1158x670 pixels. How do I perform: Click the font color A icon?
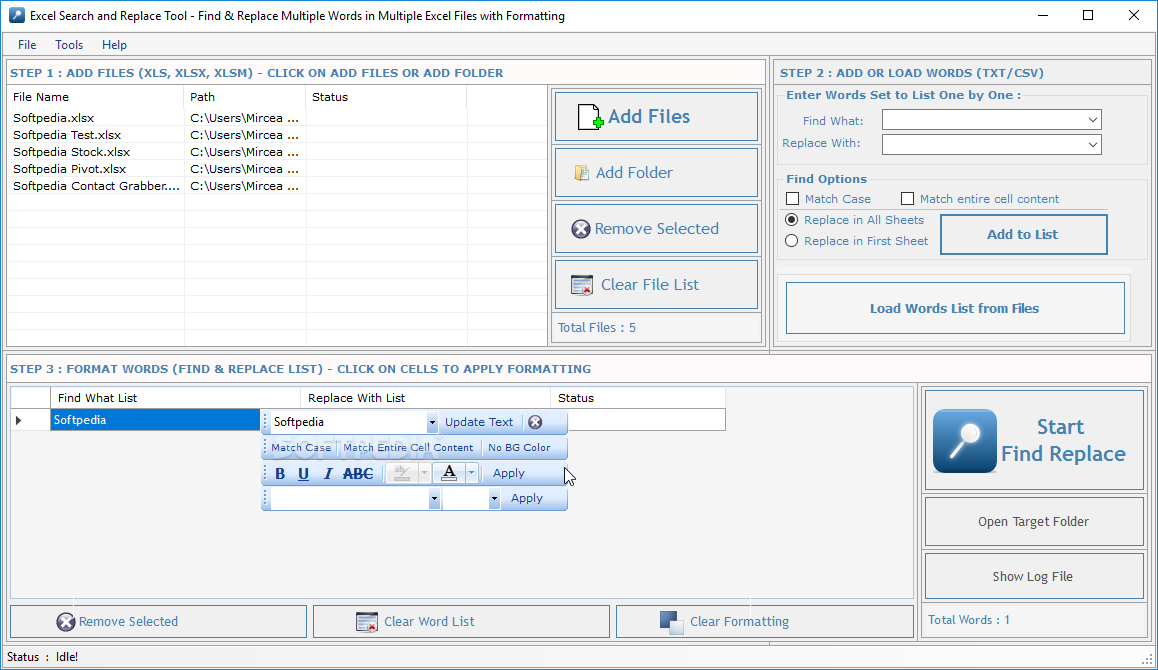coord(449,474)
